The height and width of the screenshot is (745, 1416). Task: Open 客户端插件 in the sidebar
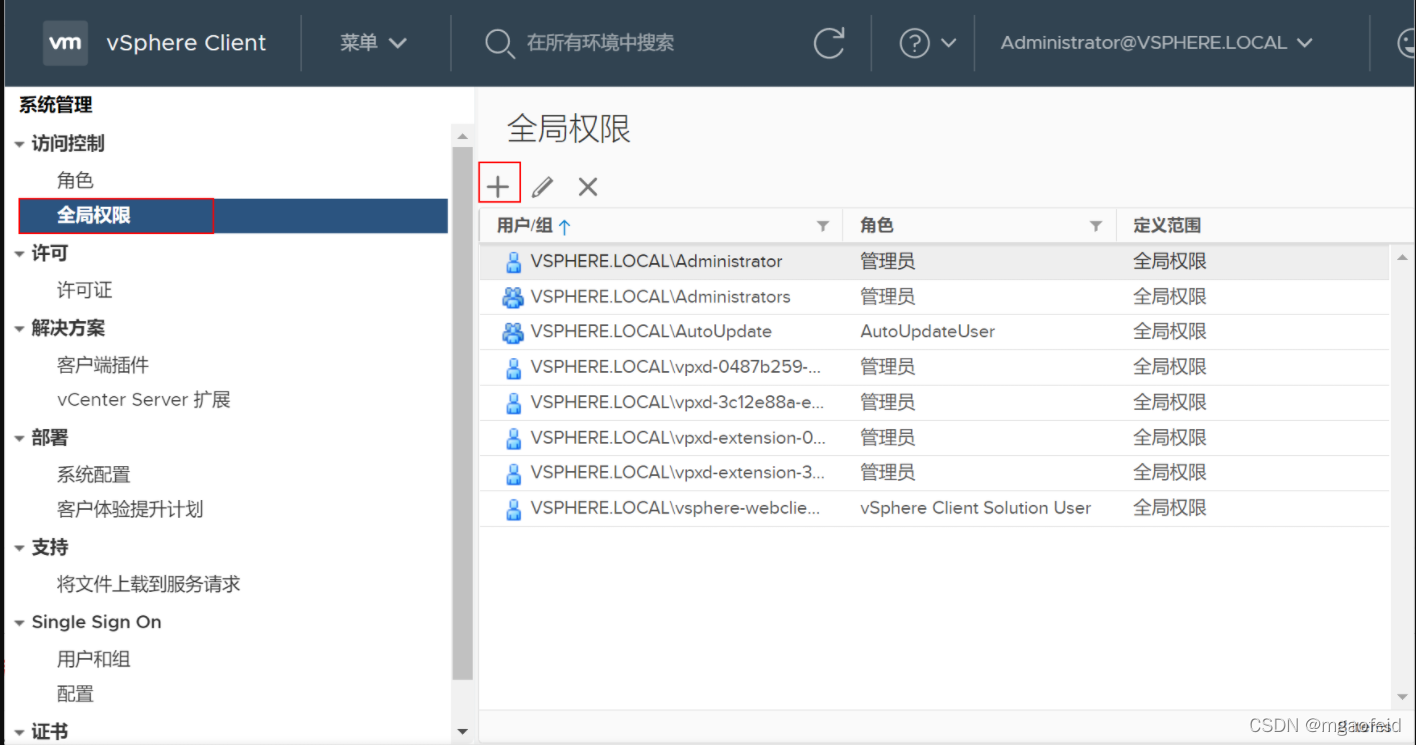coord(103,365)
